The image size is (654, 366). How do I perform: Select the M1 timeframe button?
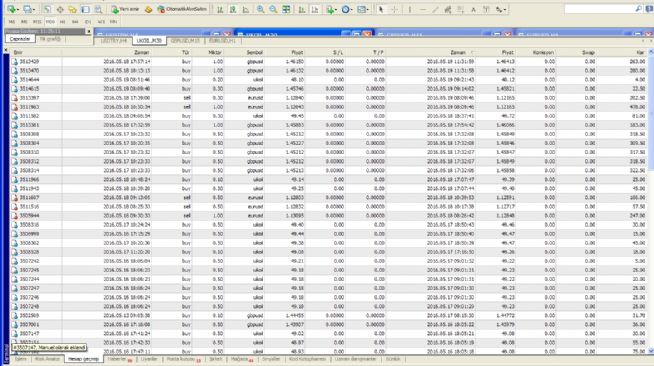click(x=11, y=22)
